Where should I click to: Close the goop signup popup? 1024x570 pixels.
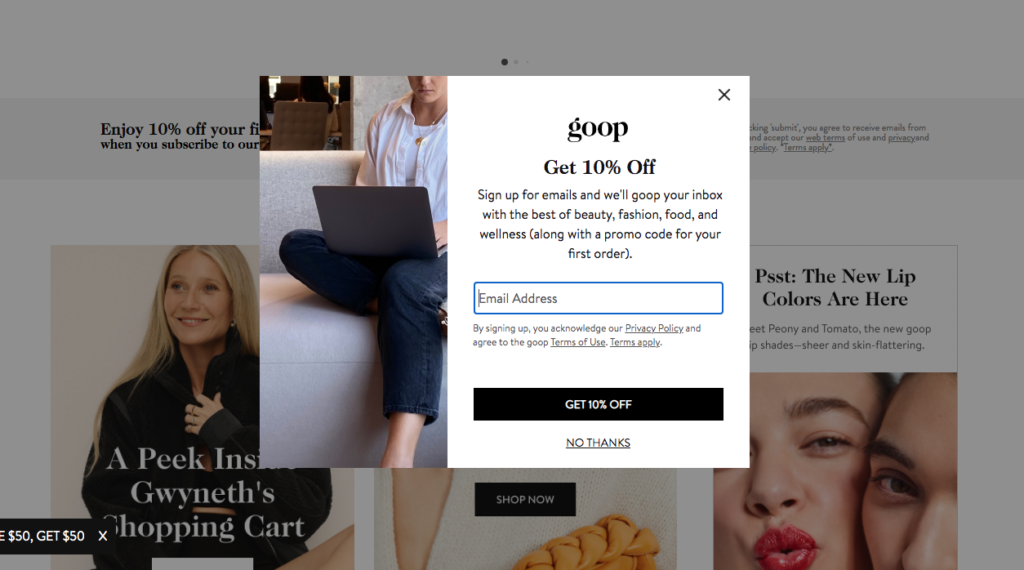pyautogui.click(x=724, y=95)
